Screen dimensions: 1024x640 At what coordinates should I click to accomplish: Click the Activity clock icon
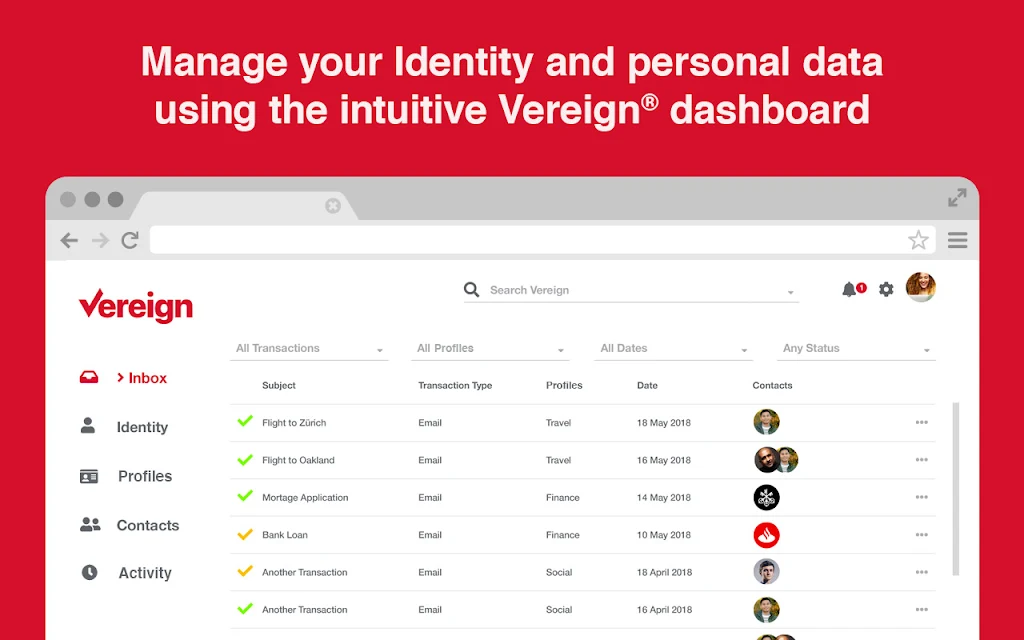pyautogui.click(x=89, y=573)
